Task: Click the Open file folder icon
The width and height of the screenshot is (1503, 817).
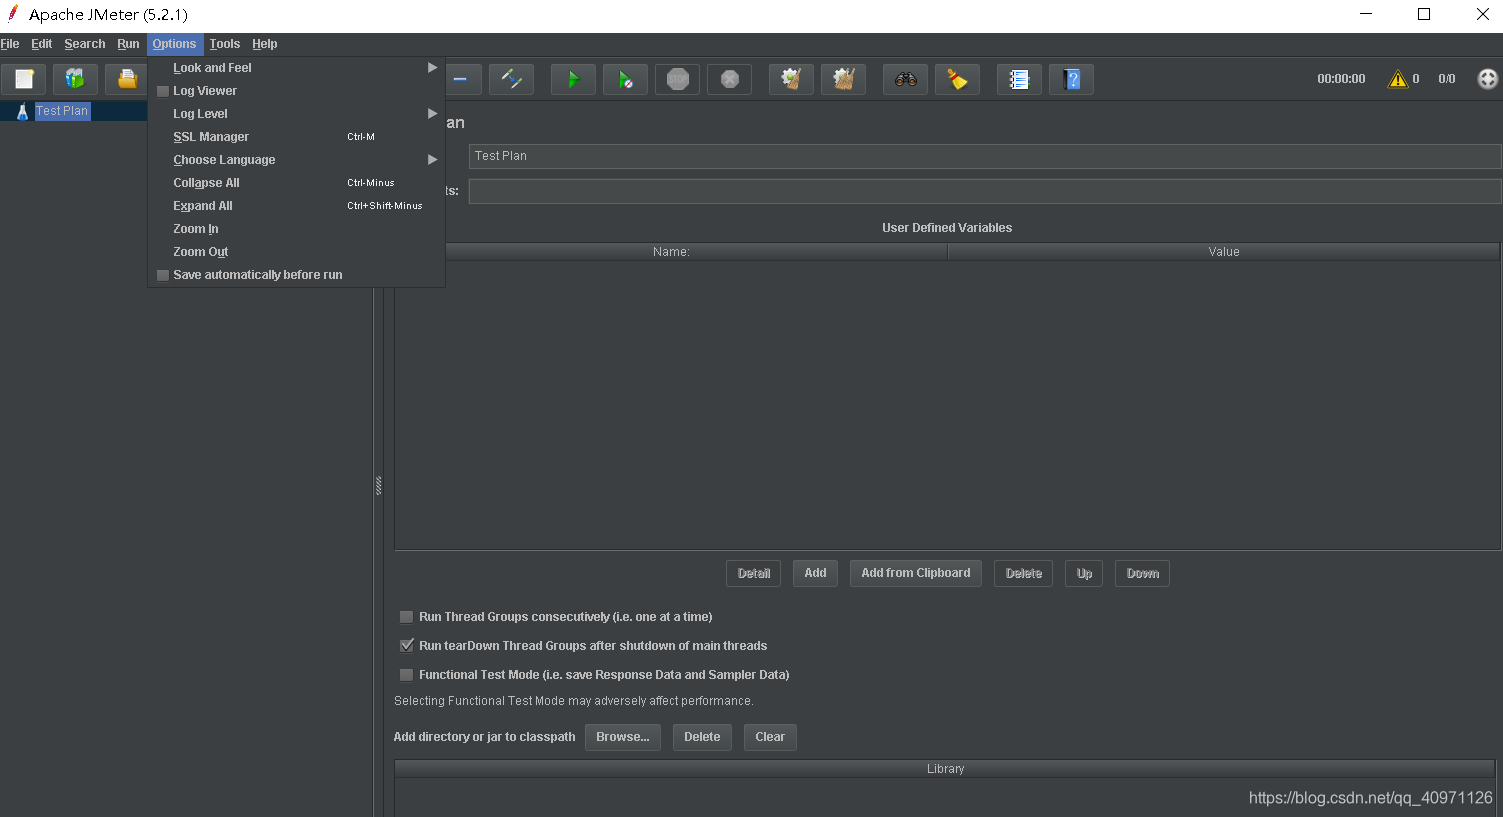Action: pyautogui.click(x=127, y=79)
